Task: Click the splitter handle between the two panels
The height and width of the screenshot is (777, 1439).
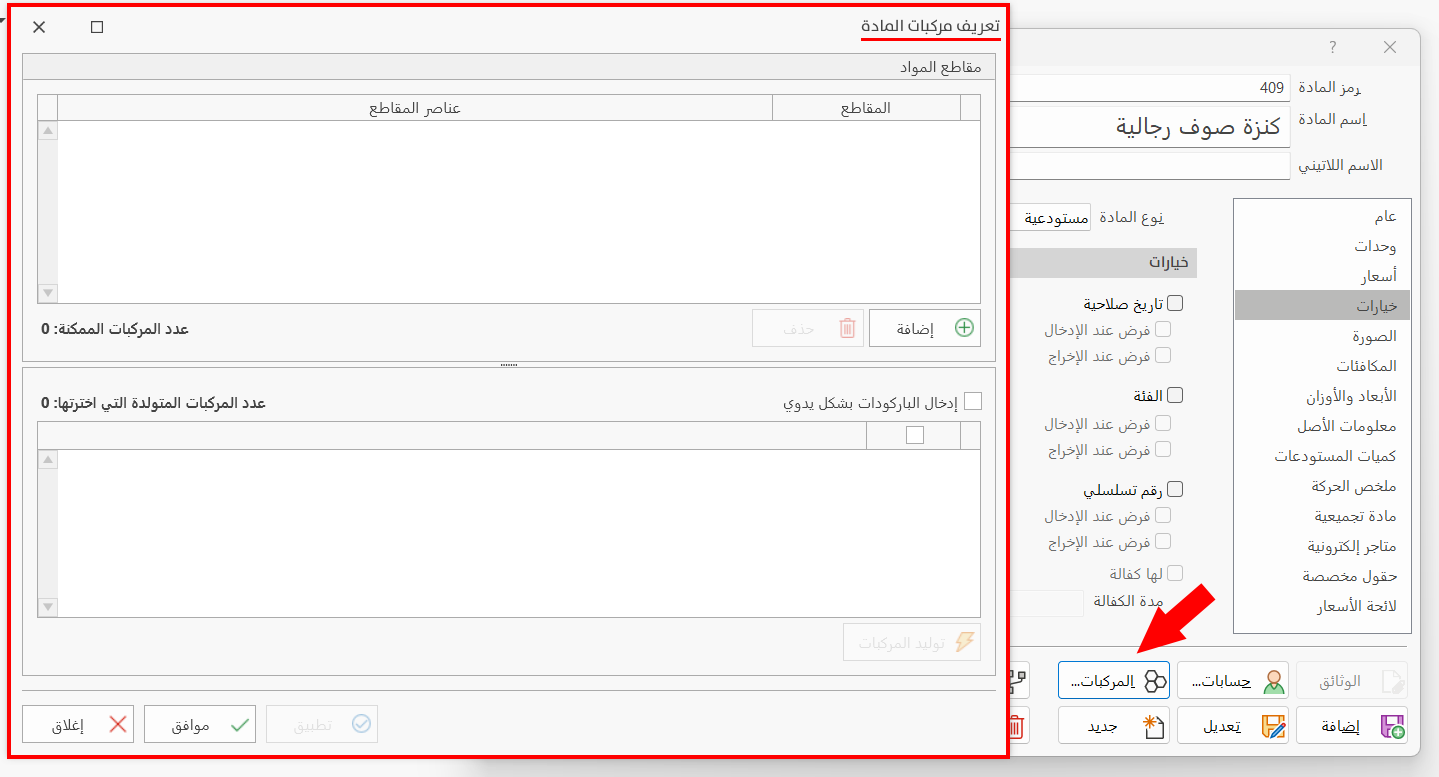Action: click(508, 365)
